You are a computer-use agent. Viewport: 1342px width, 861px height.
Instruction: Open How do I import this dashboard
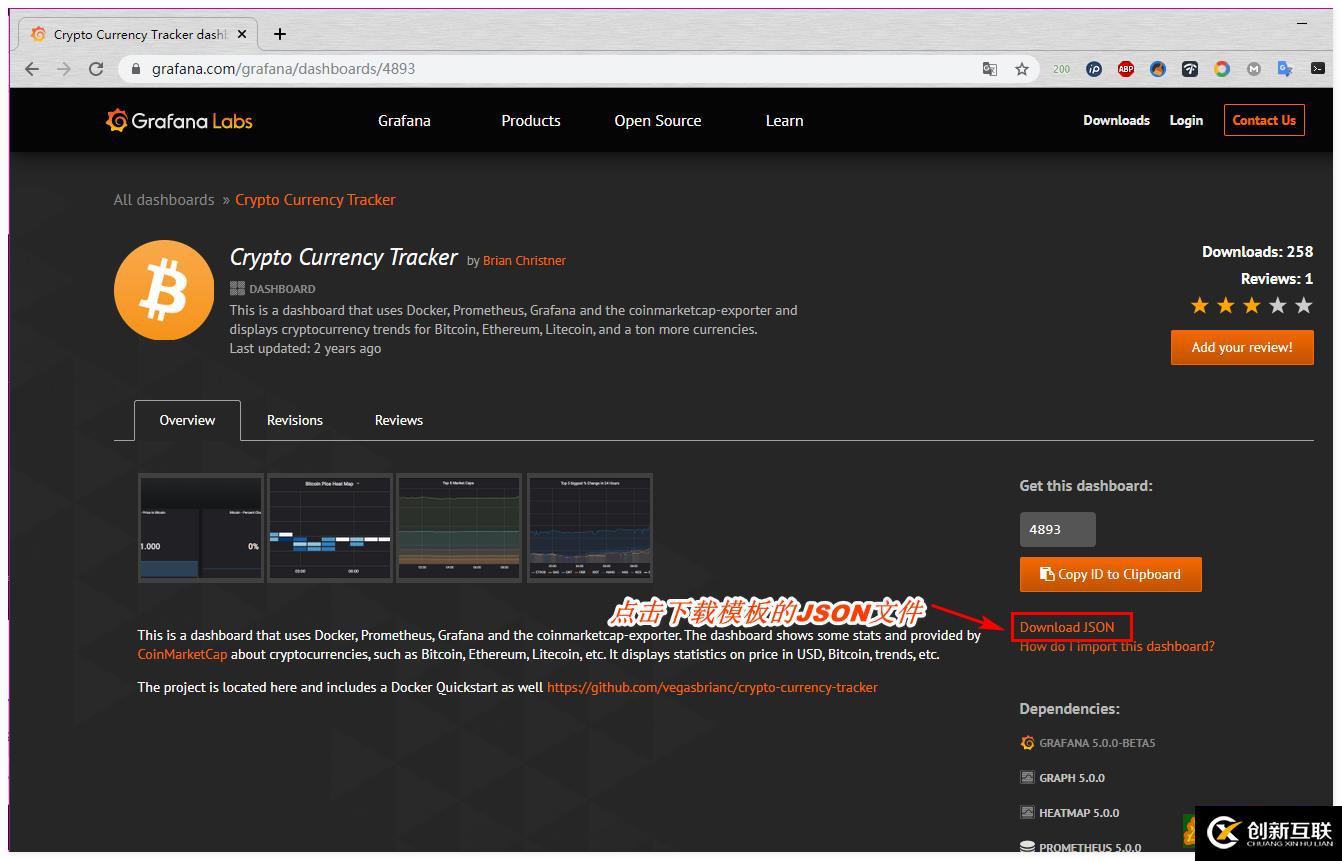[x=1117, y=646]
